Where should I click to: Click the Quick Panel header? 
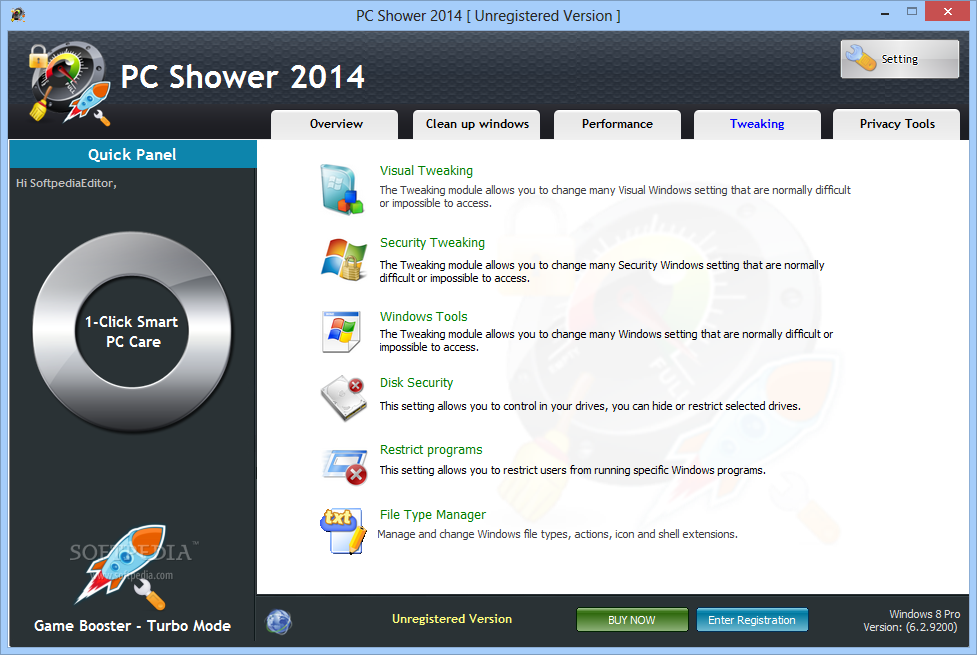(132, 154)
